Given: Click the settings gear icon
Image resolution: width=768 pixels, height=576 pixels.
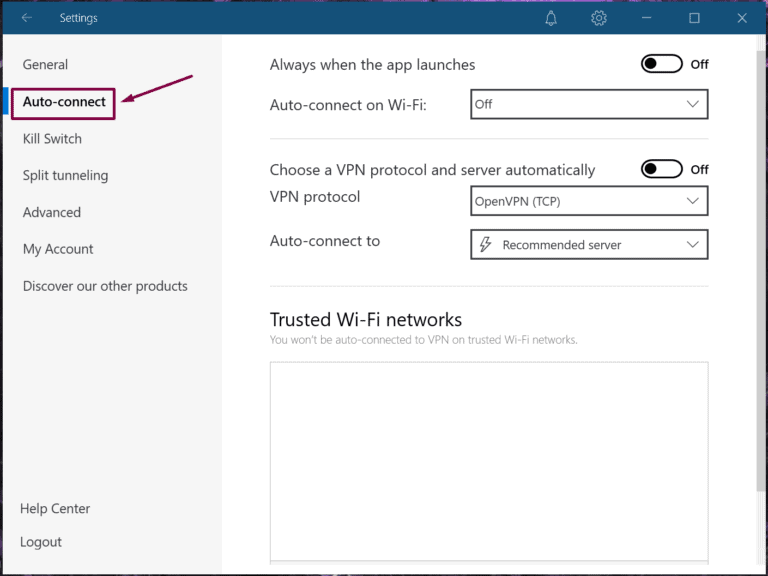Looking at the screenshot, I should pyautogui.click(x=599, y=18).
